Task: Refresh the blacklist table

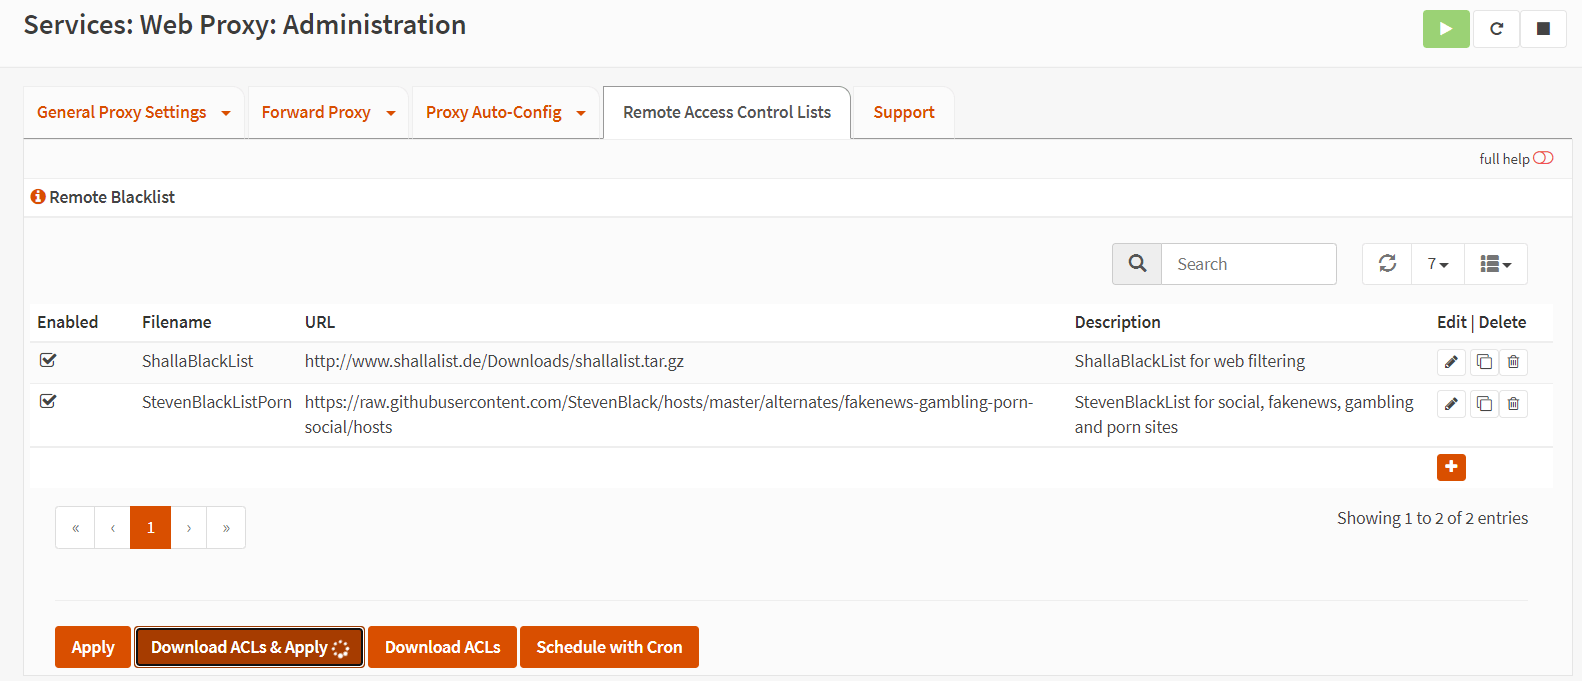Action: point(1387,264)
